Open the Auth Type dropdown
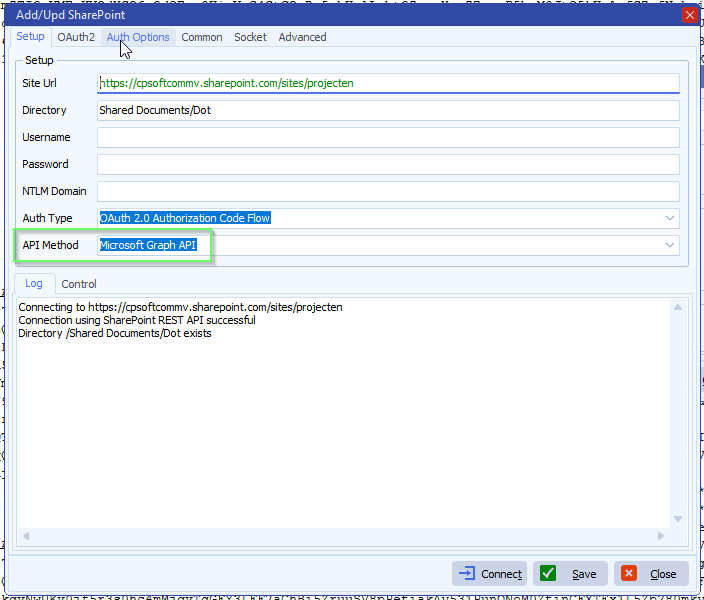The image size is (704, 600). pyautogui.click(x=669, y=218)
